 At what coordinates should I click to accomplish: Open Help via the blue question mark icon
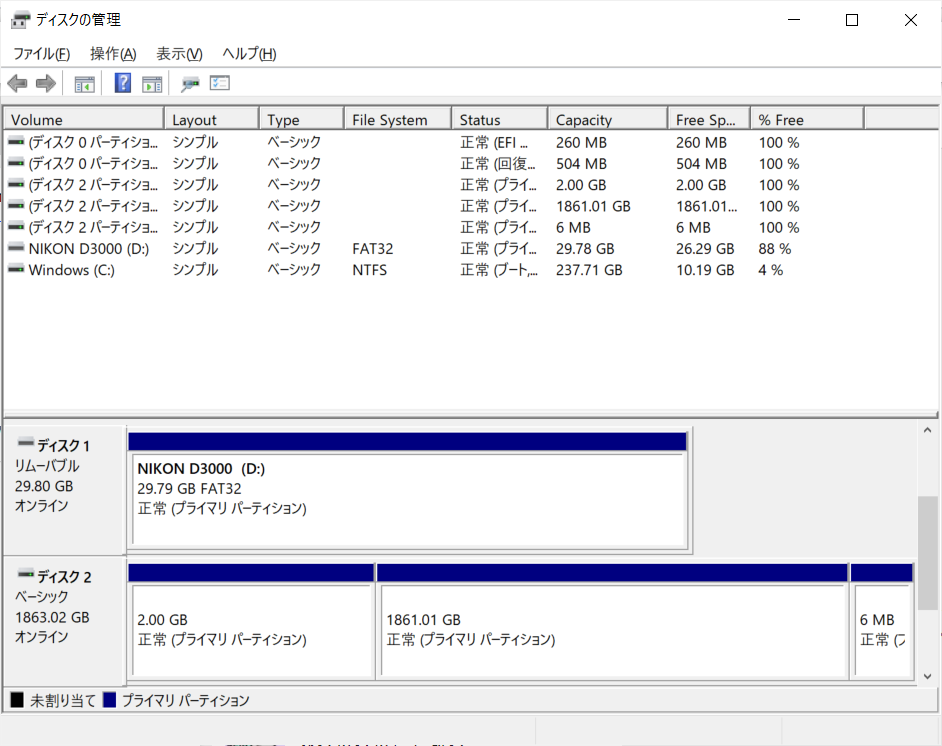123,84
